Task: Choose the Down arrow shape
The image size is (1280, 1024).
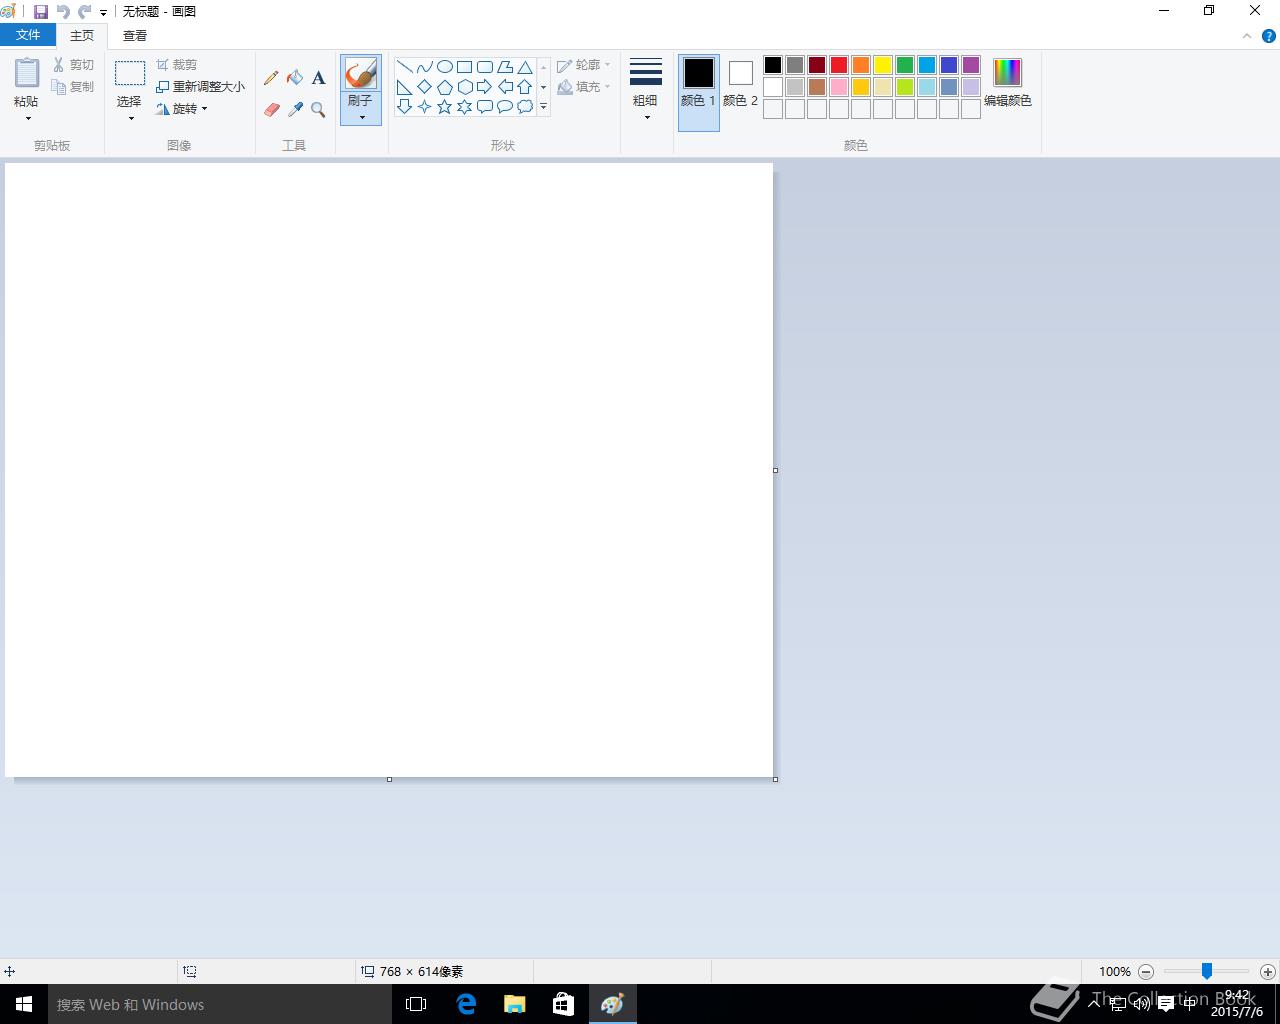Action: point(405,106)
